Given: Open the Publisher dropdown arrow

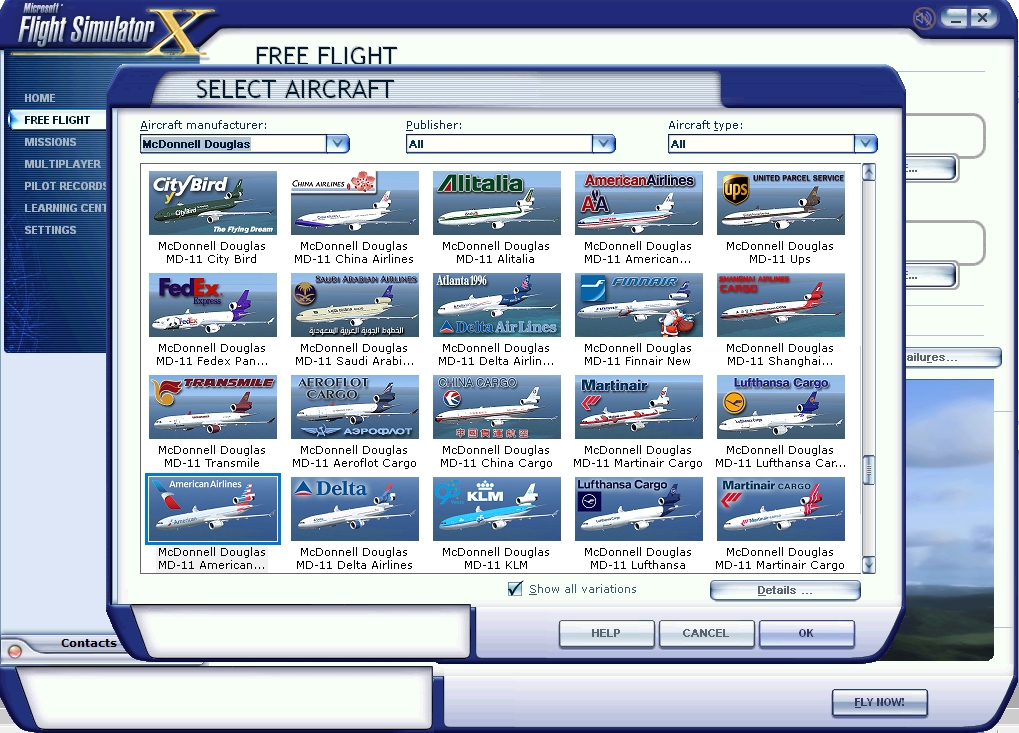Looking at the screenshot, I should pos(603,144).
